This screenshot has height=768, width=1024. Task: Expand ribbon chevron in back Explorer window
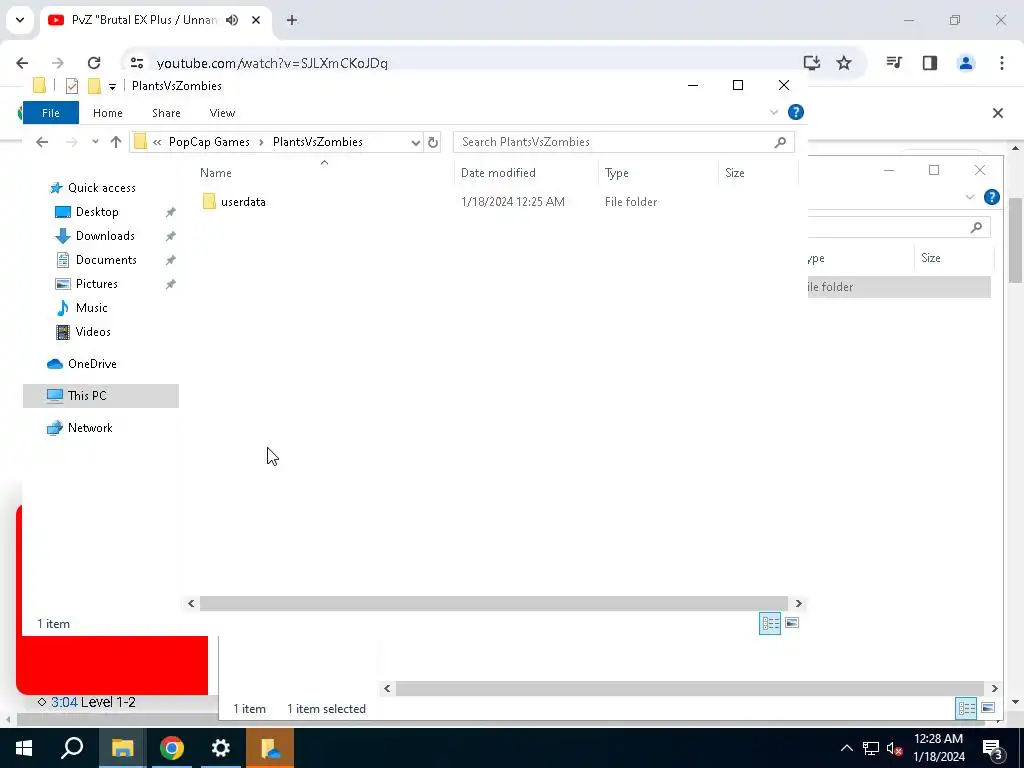(x=970, y=197)
